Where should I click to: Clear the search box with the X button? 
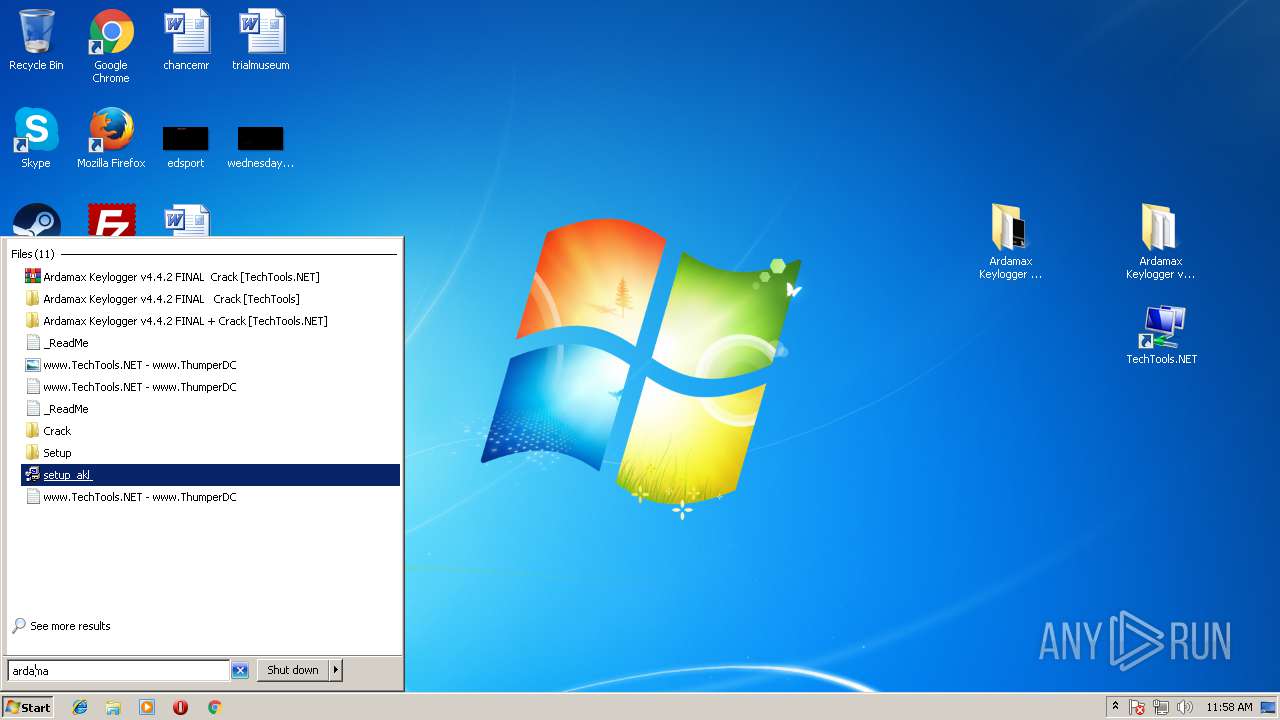coord(240,671)
